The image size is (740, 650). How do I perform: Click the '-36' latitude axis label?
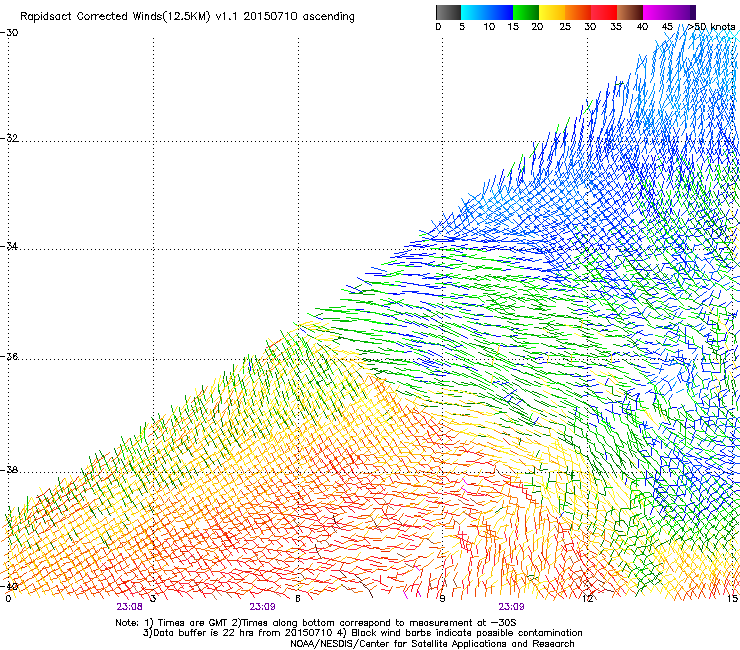tap(9, 356)
